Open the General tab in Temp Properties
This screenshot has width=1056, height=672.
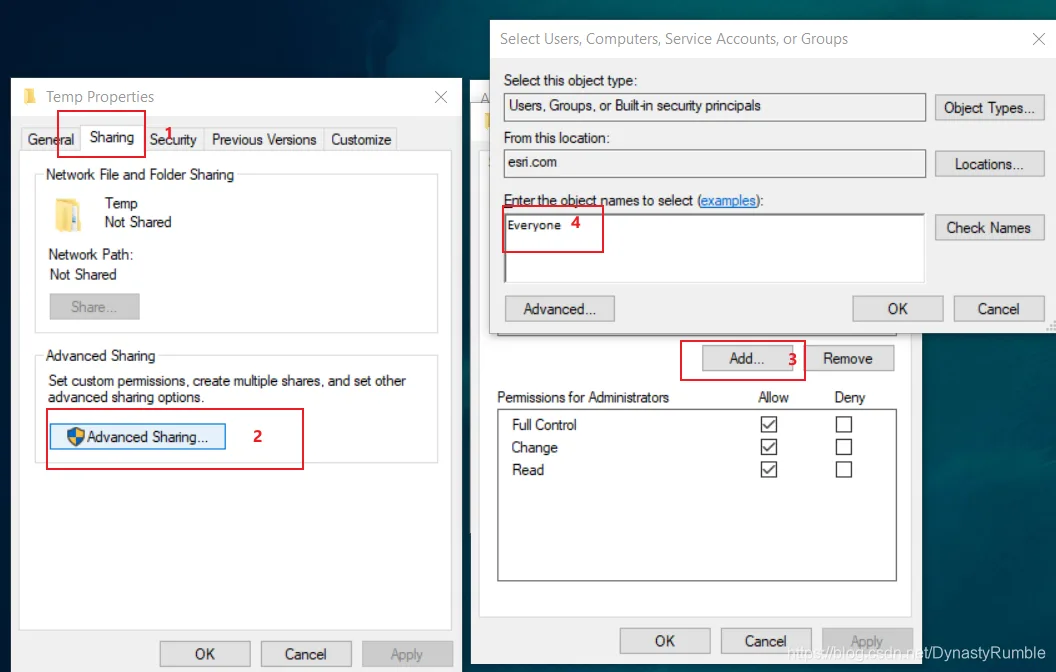coord(51,139)
